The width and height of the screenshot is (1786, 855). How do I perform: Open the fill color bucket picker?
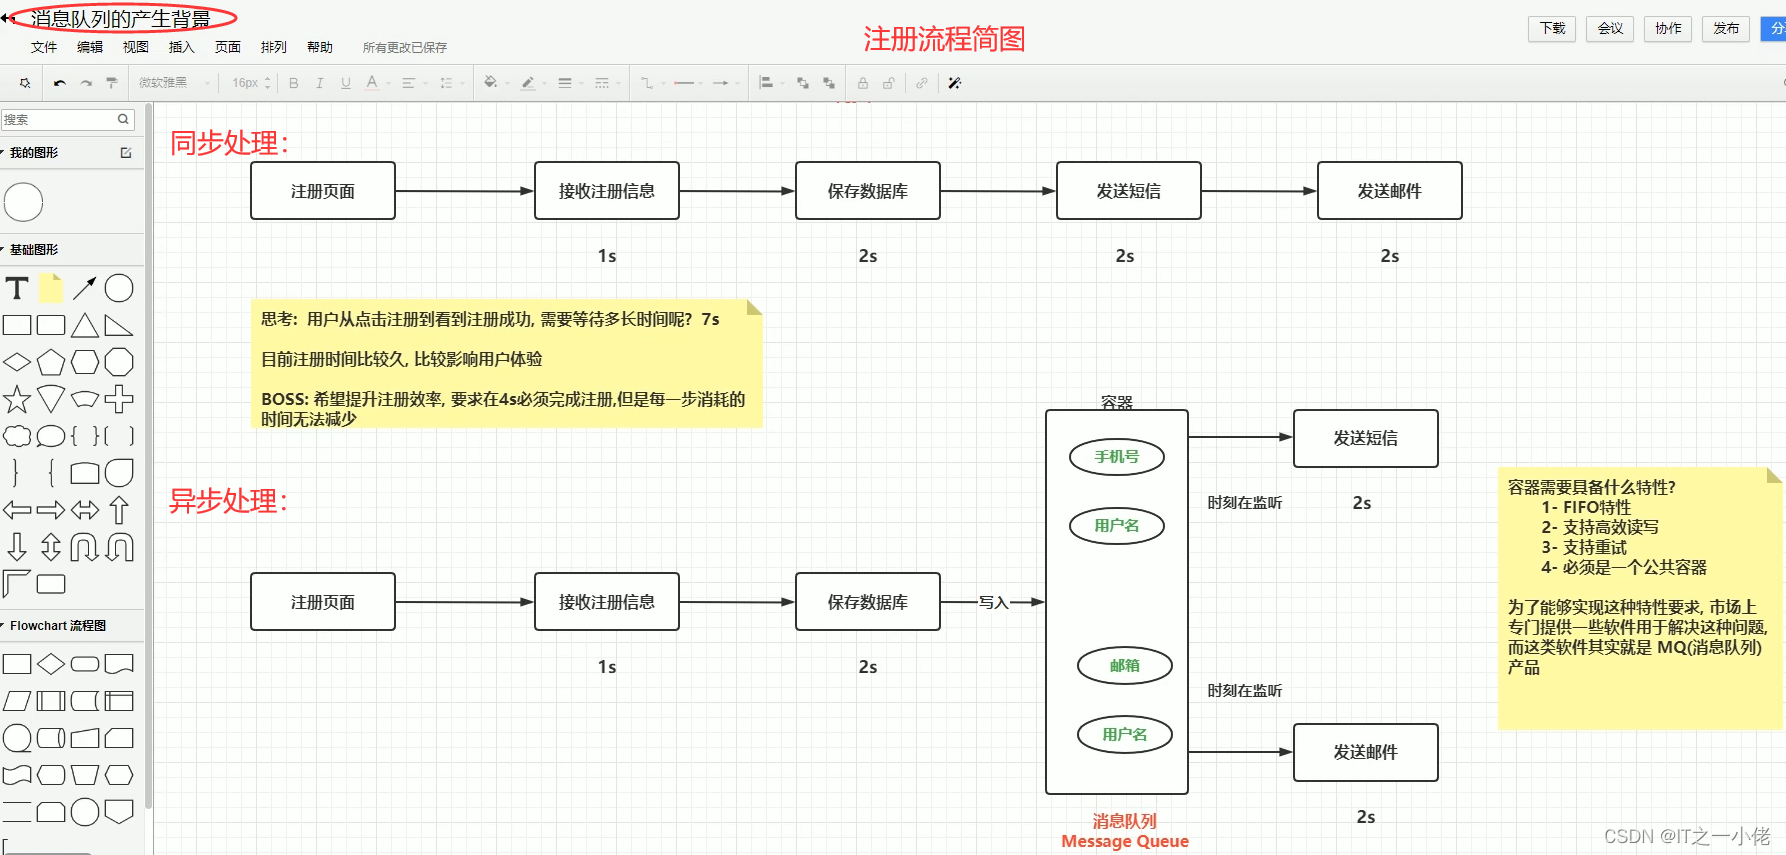(x=495, y=83)
